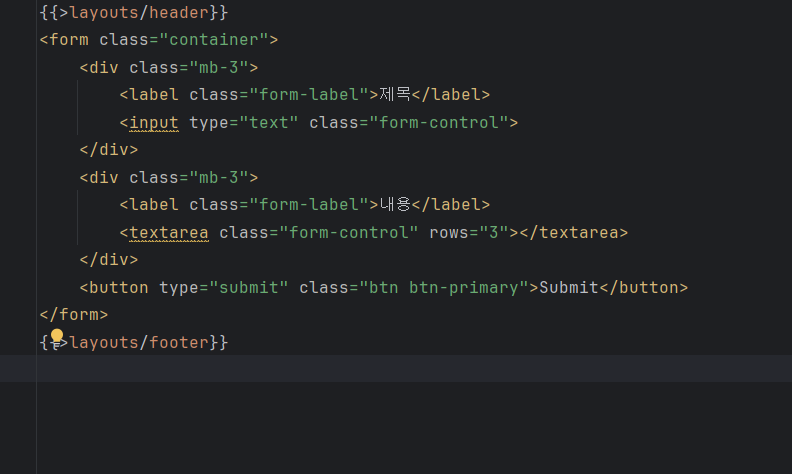The height and width of the screenshot is (474, 792).
Task: Click the underlined textarea tag name
Action: (169, 232)
